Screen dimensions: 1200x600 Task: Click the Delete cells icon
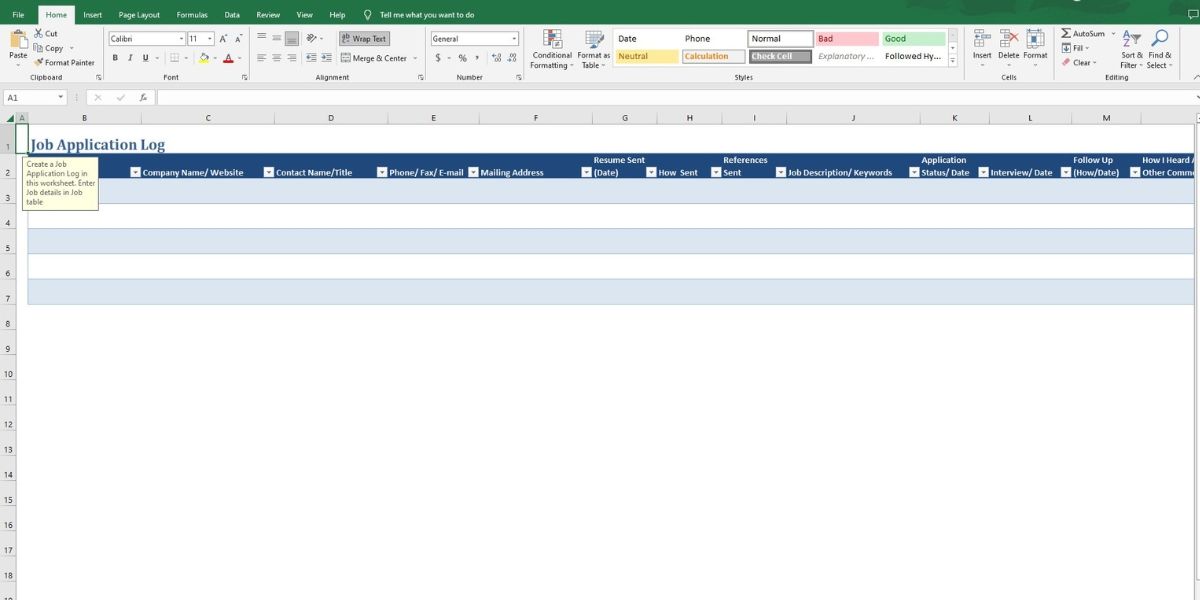pos(1008,40)
